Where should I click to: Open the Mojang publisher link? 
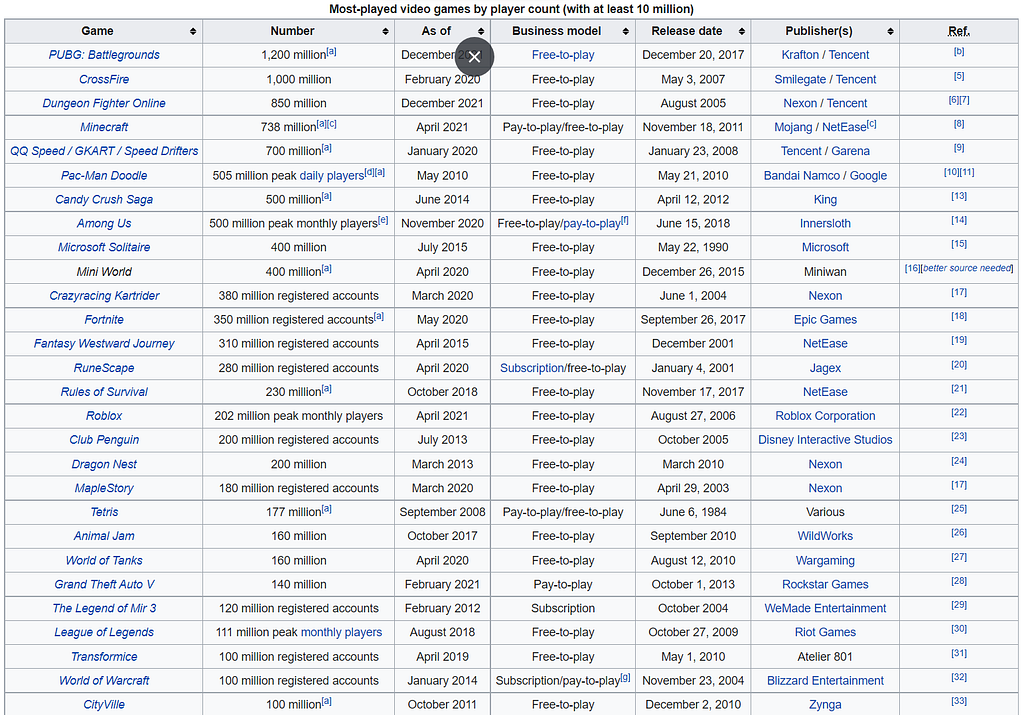(x=793, y=127)
